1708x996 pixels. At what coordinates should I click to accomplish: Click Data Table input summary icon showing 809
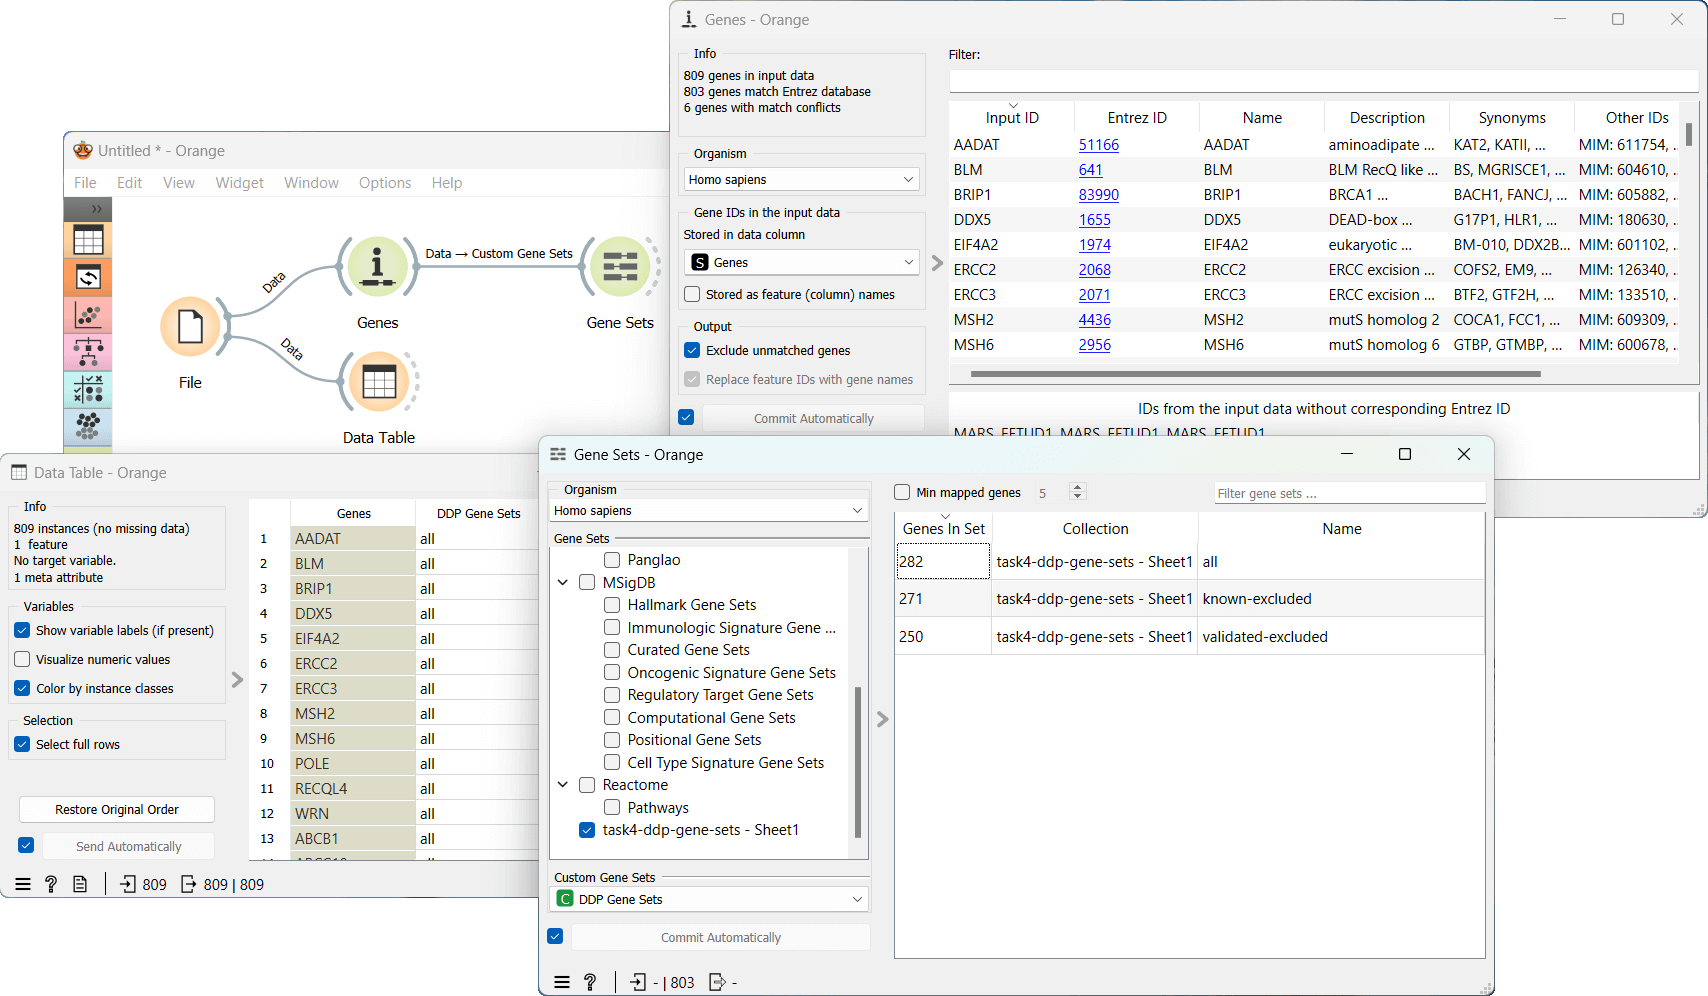point(128,884)
